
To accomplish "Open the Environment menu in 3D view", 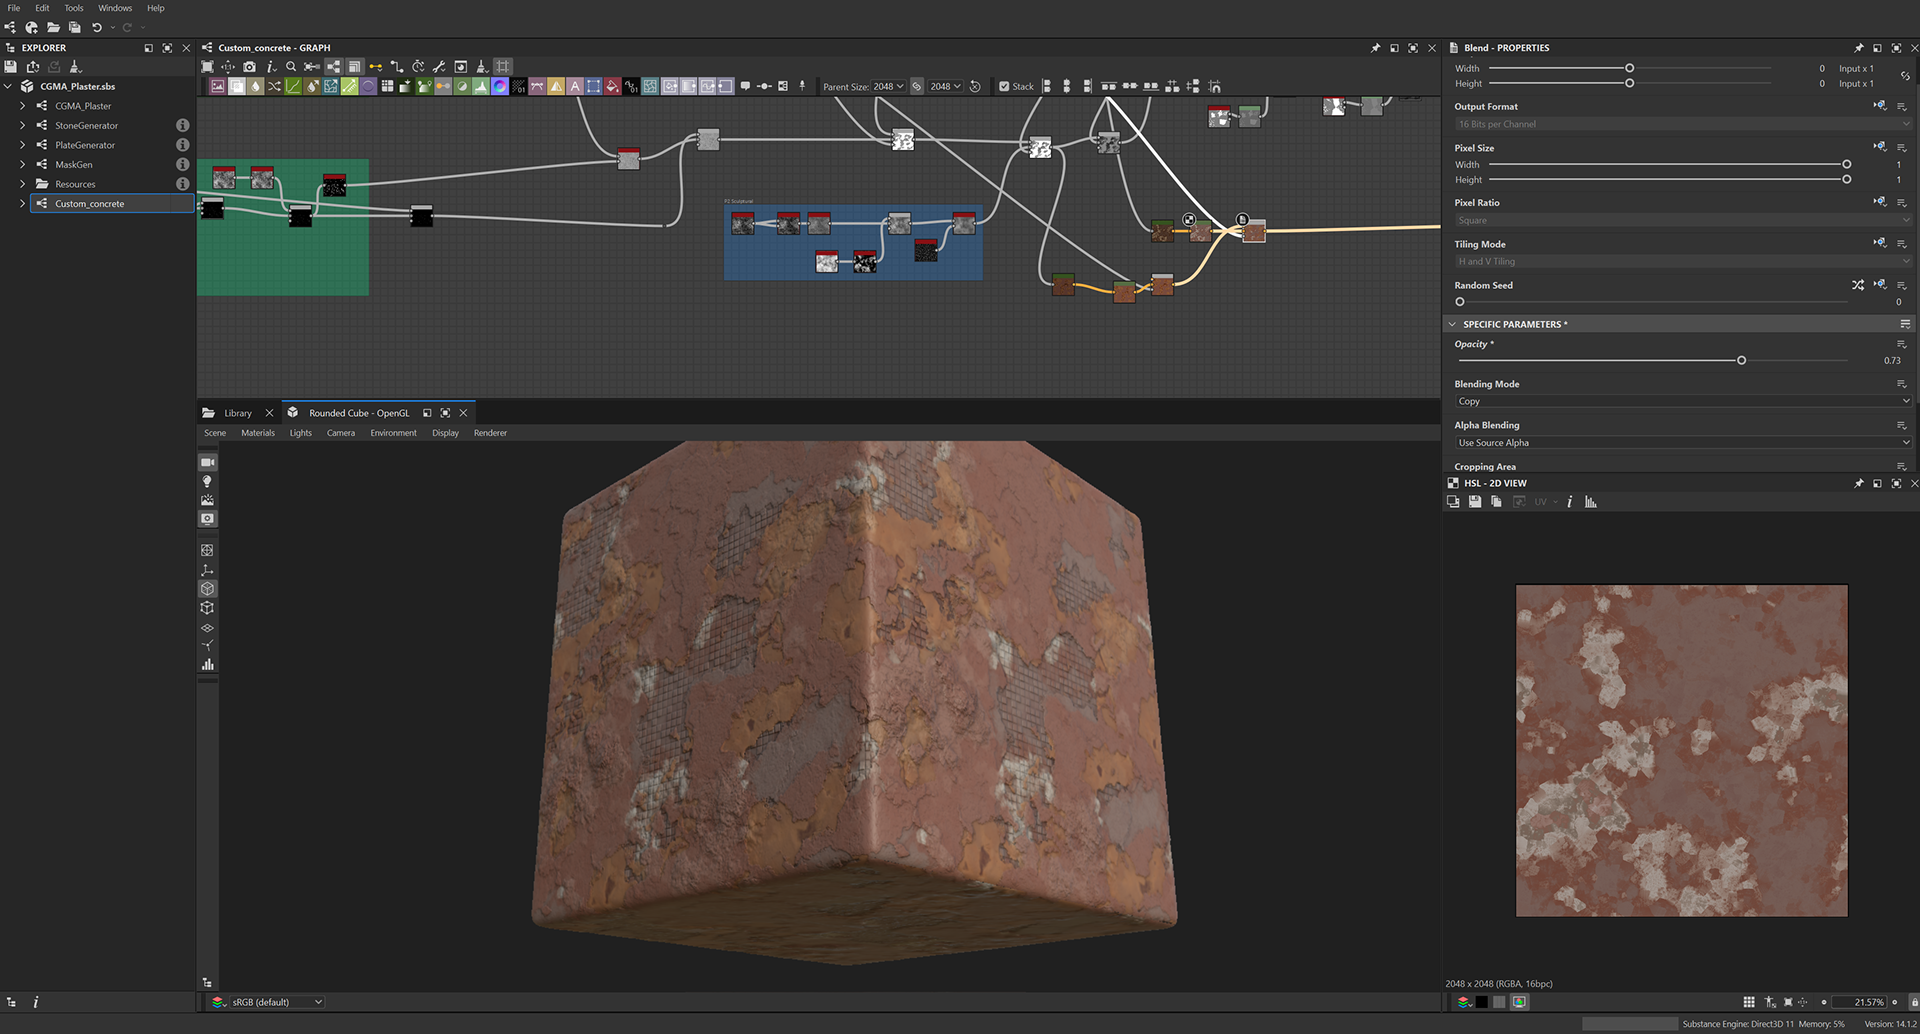I will point(393,433).
